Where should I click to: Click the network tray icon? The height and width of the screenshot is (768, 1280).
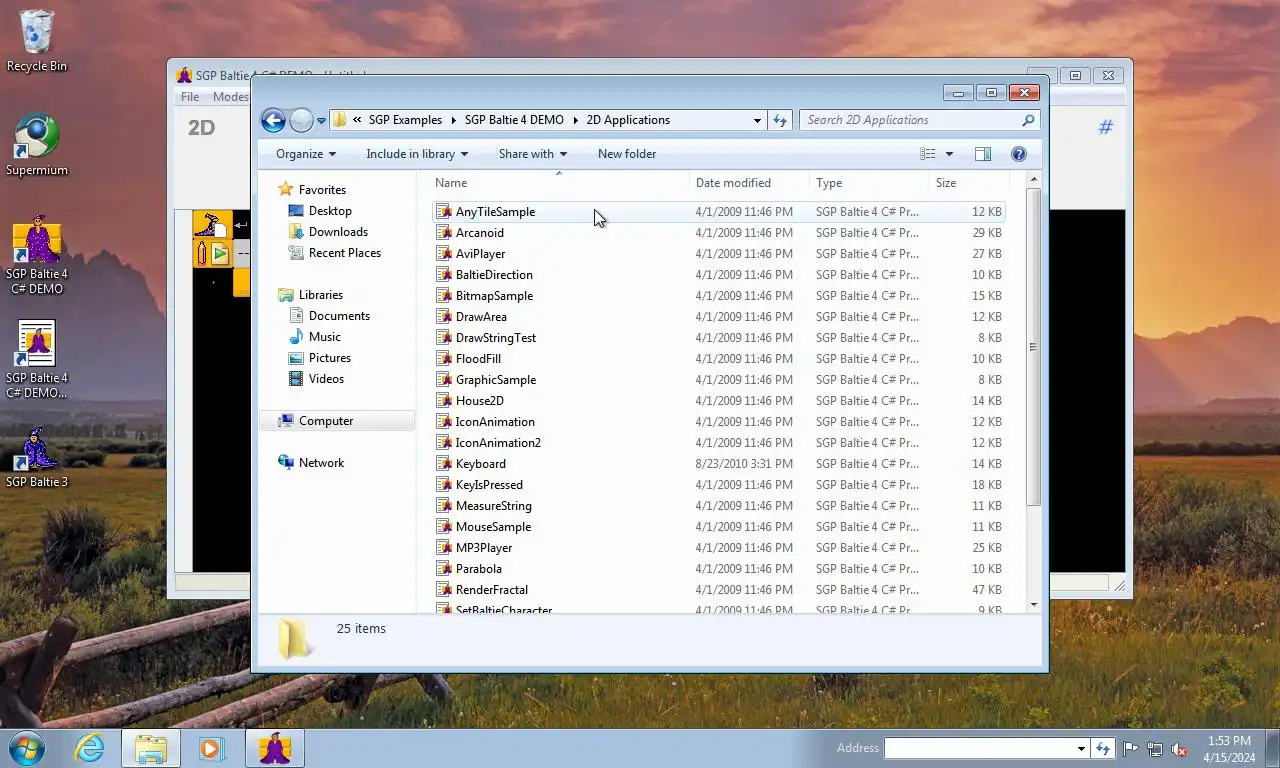pos(1155,749)
